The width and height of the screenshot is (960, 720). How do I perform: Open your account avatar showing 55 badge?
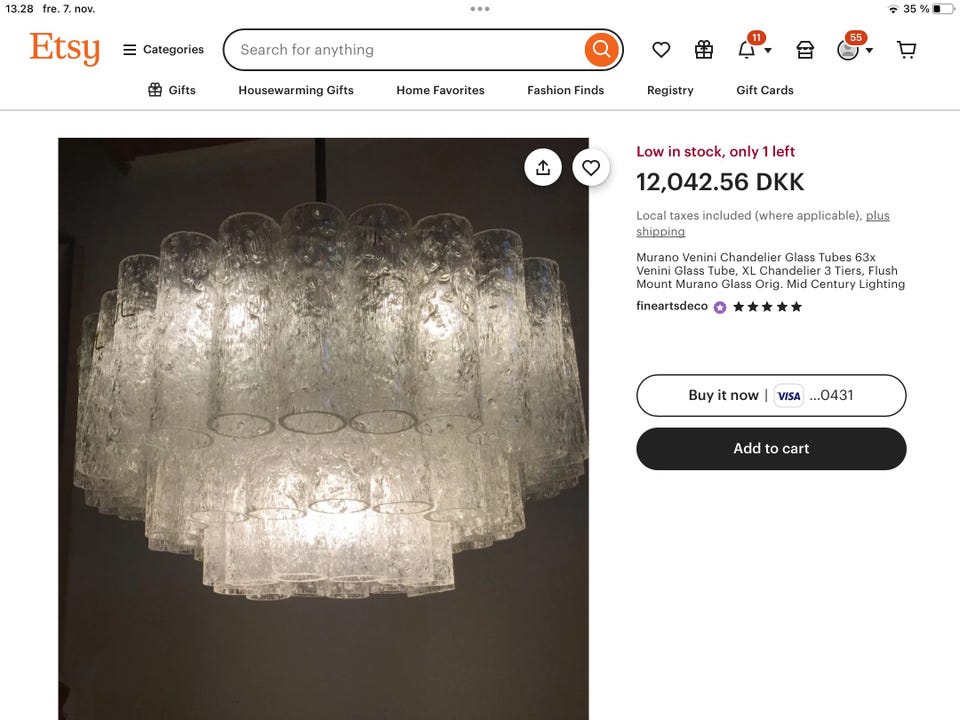click(849, 49)
